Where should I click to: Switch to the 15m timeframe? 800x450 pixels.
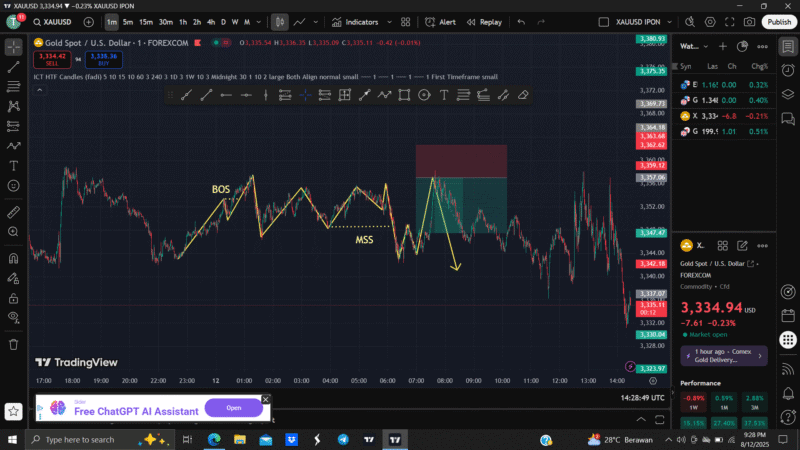click(146, 22)
